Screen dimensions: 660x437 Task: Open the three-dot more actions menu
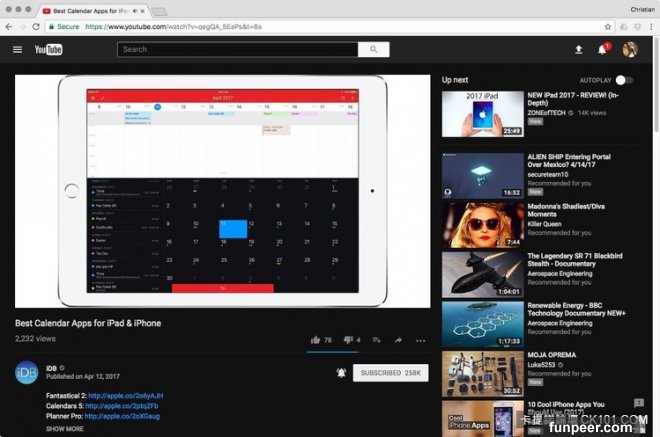[420, 340]
